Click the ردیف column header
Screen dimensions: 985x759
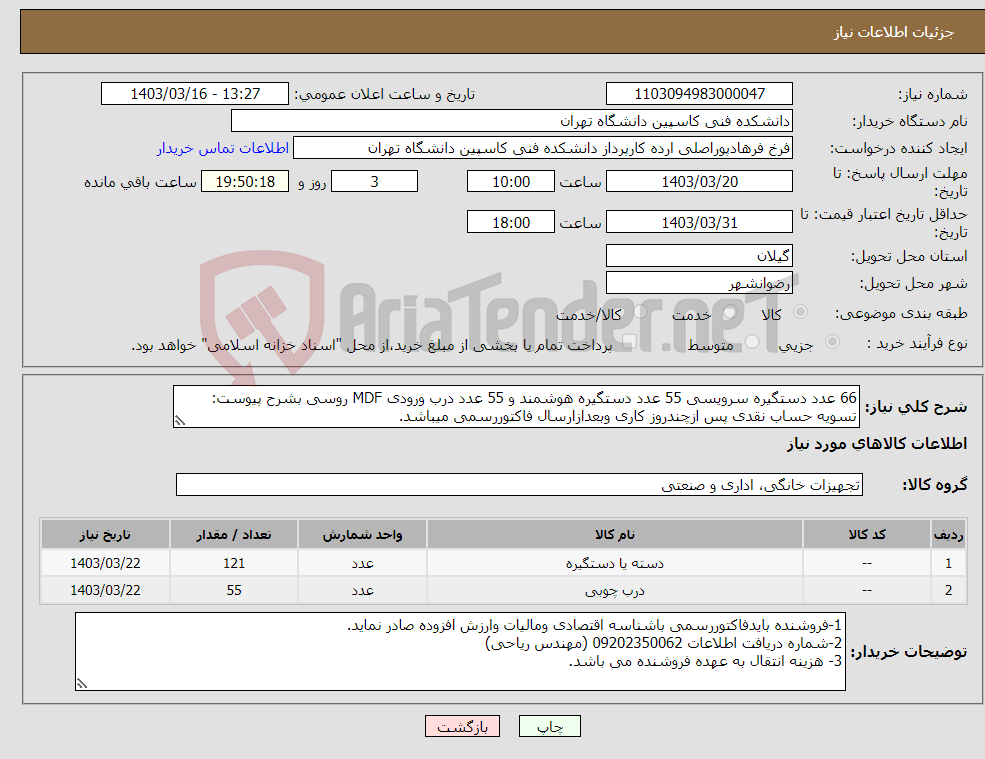[x=949, y=535]
